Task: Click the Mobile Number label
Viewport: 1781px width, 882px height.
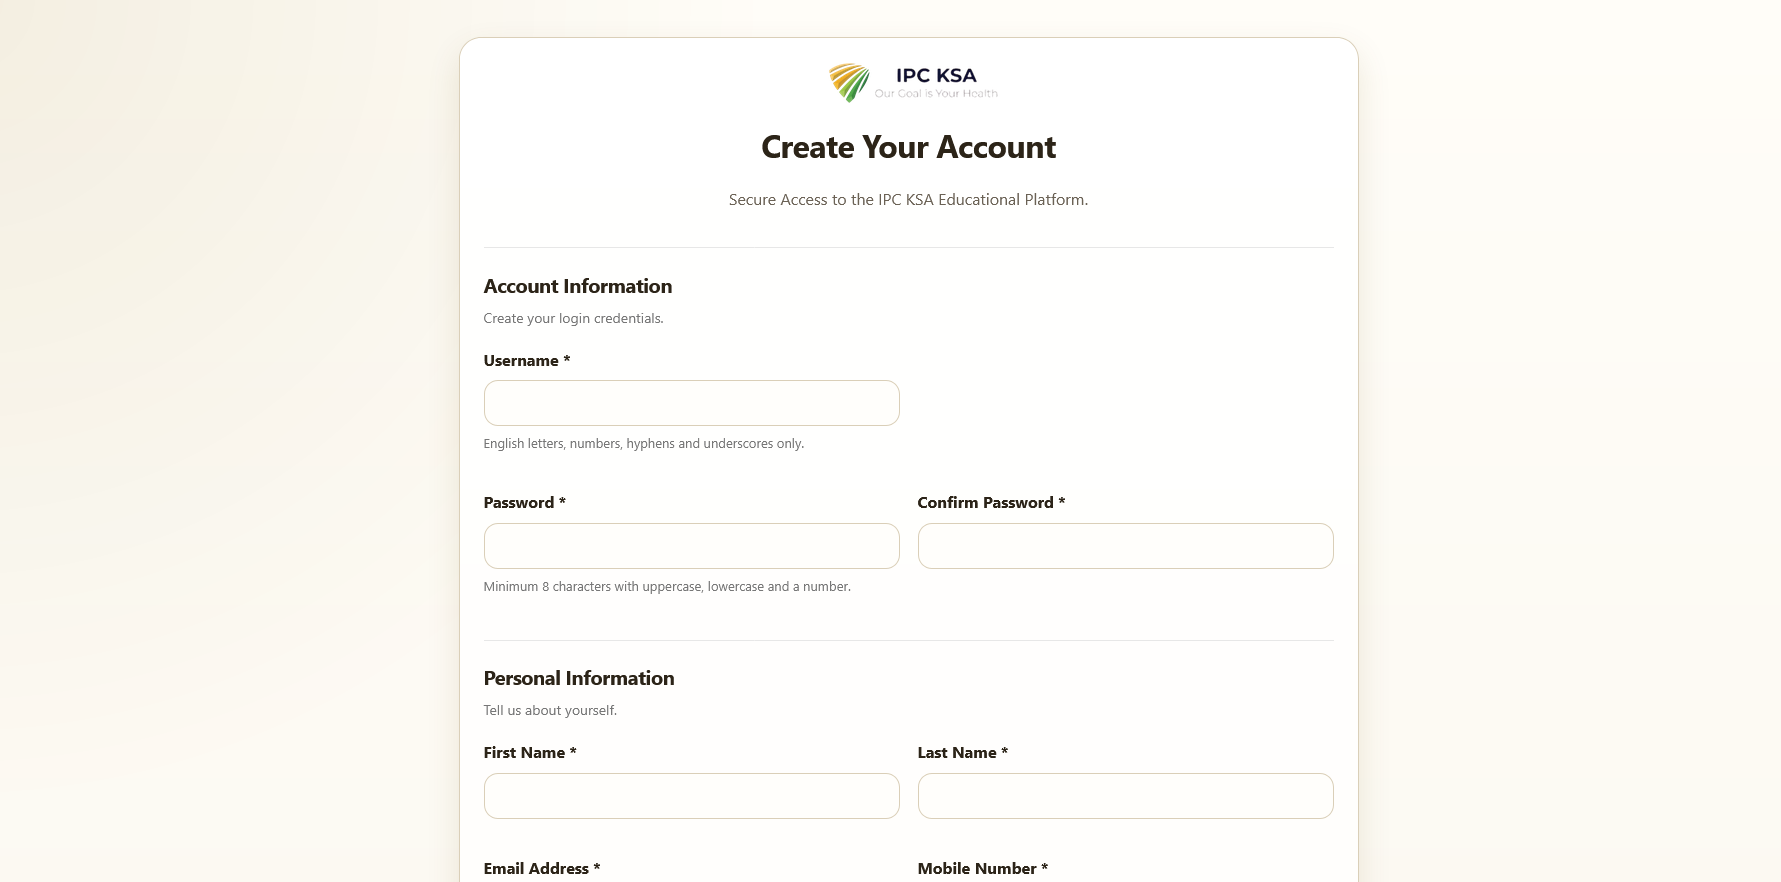Action: pos(982,868)
